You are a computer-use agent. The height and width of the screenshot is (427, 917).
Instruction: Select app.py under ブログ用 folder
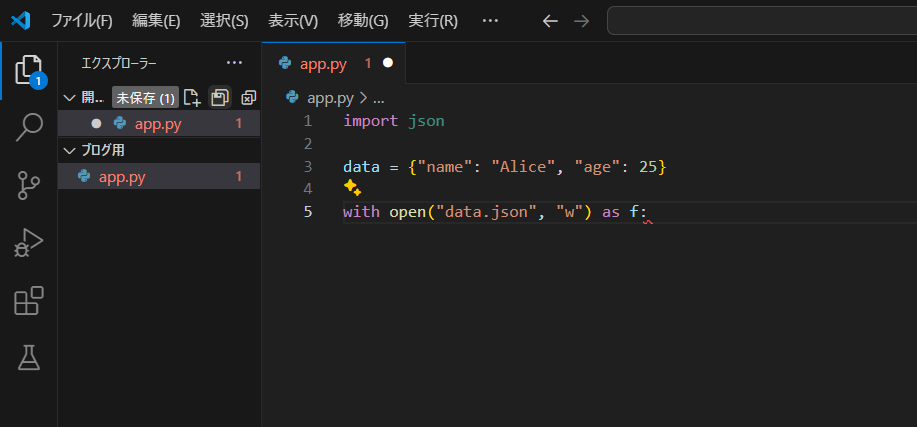click(159, 176)
